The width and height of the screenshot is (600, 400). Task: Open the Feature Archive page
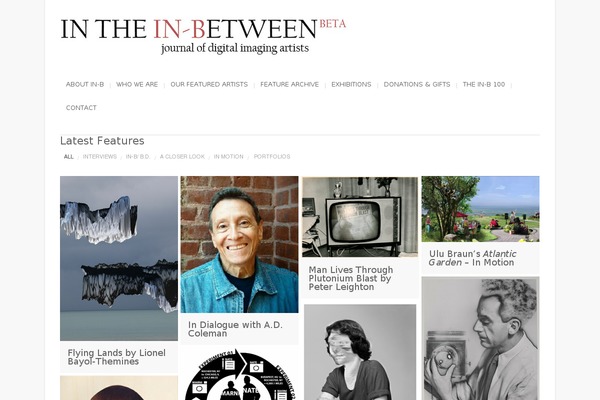[289, 84]
